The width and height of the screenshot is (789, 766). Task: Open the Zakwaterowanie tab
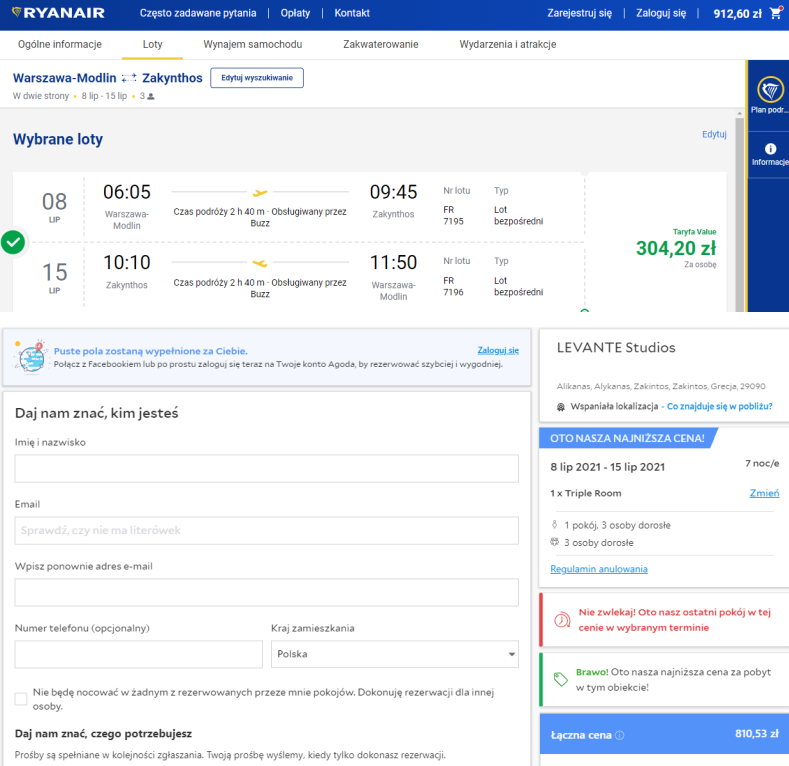[380, 44]
